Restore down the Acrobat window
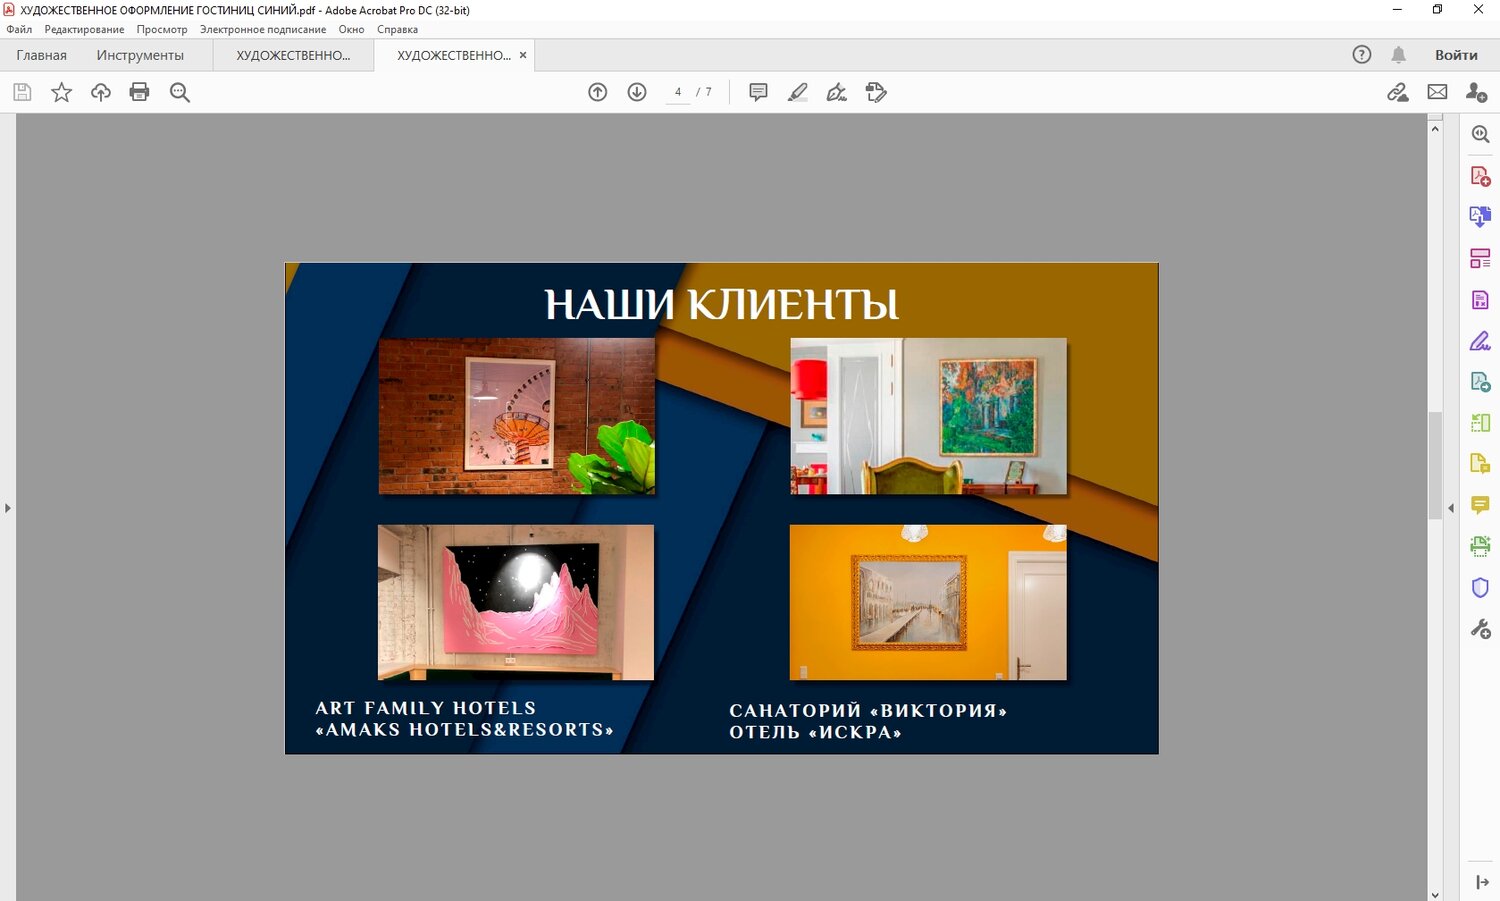Screen dimensions: 1500x901 1437,9
